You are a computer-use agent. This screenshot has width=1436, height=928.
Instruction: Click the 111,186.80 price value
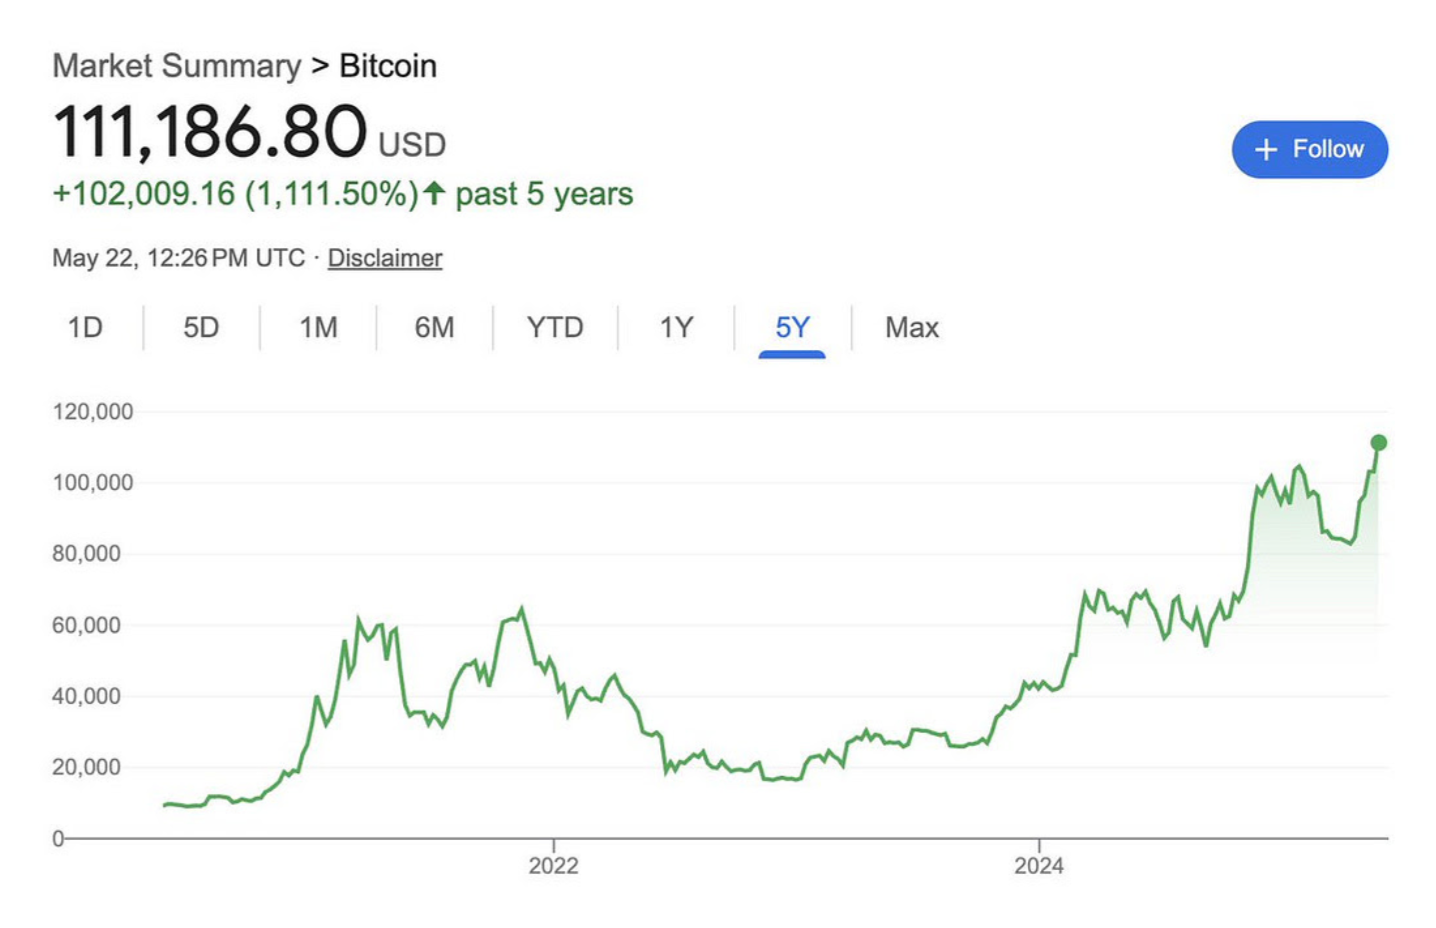[210, 132]
